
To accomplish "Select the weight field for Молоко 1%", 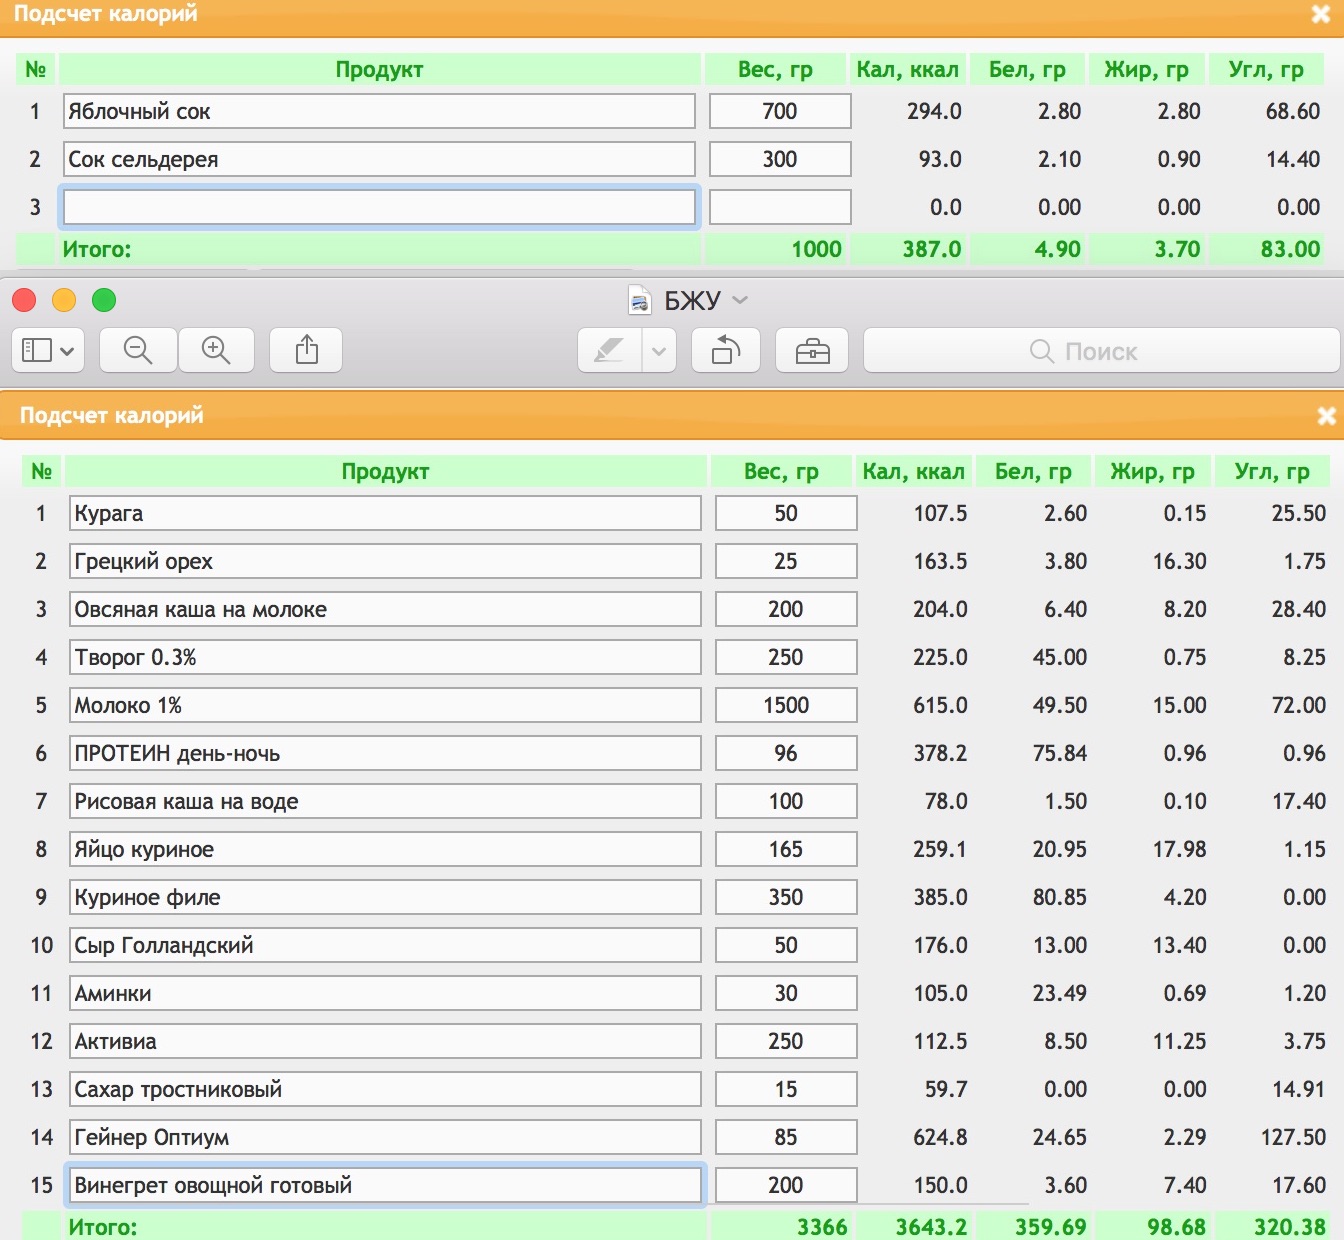I will (x=786, y=706).
